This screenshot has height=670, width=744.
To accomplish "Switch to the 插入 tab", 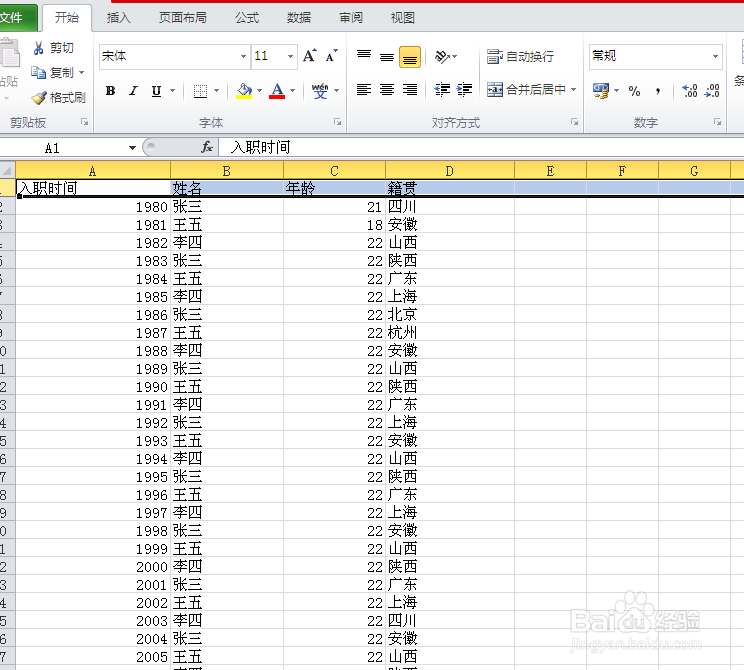I will pyautogui.click(x=119, y=18).
